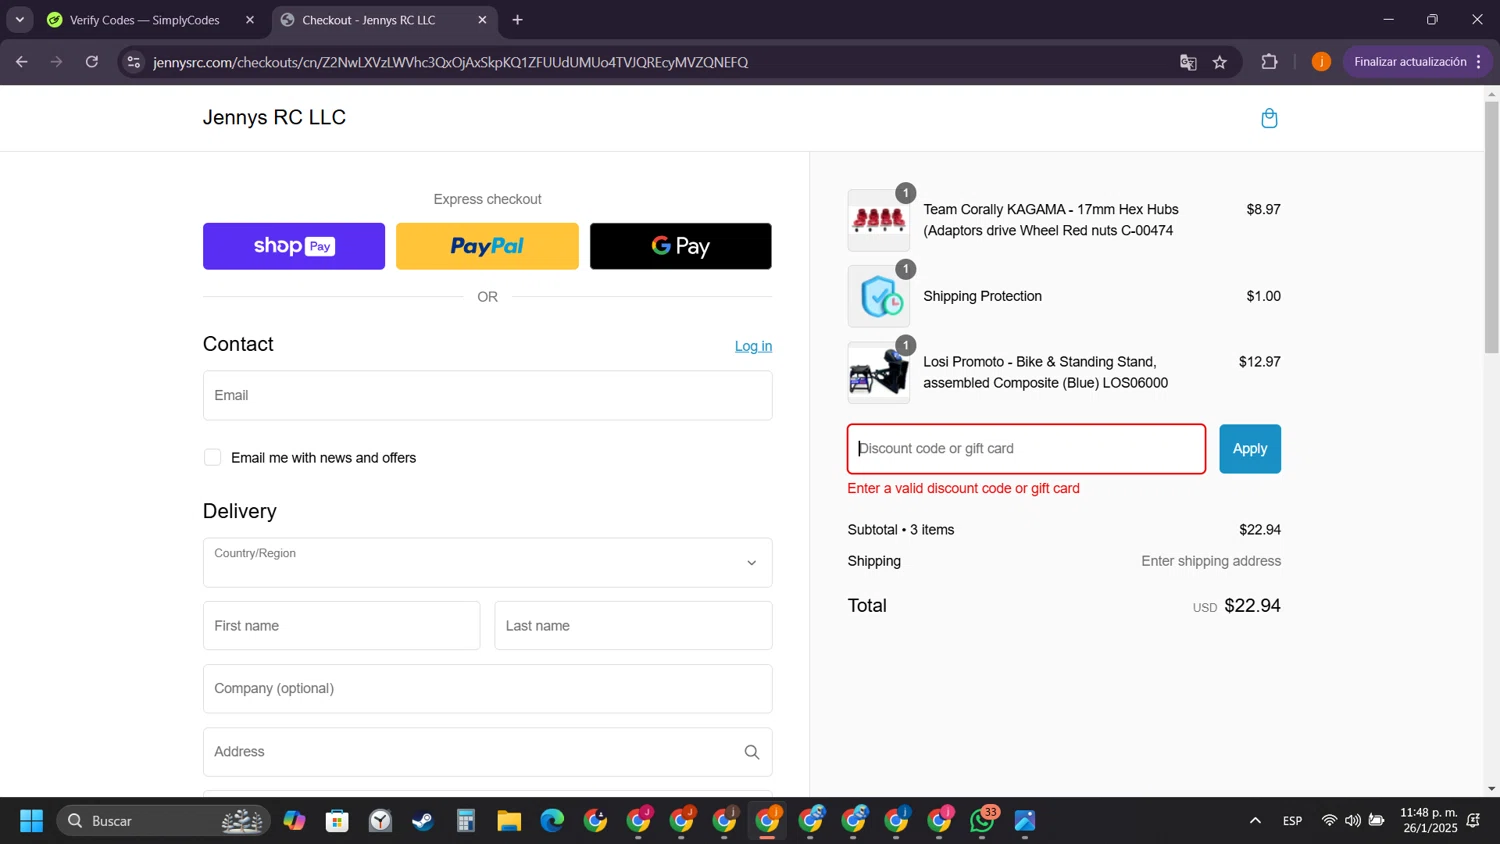Focus the Company (optional) field
Screen dimensions: 1500x844
pyautogui.click(x=487, y=689)
